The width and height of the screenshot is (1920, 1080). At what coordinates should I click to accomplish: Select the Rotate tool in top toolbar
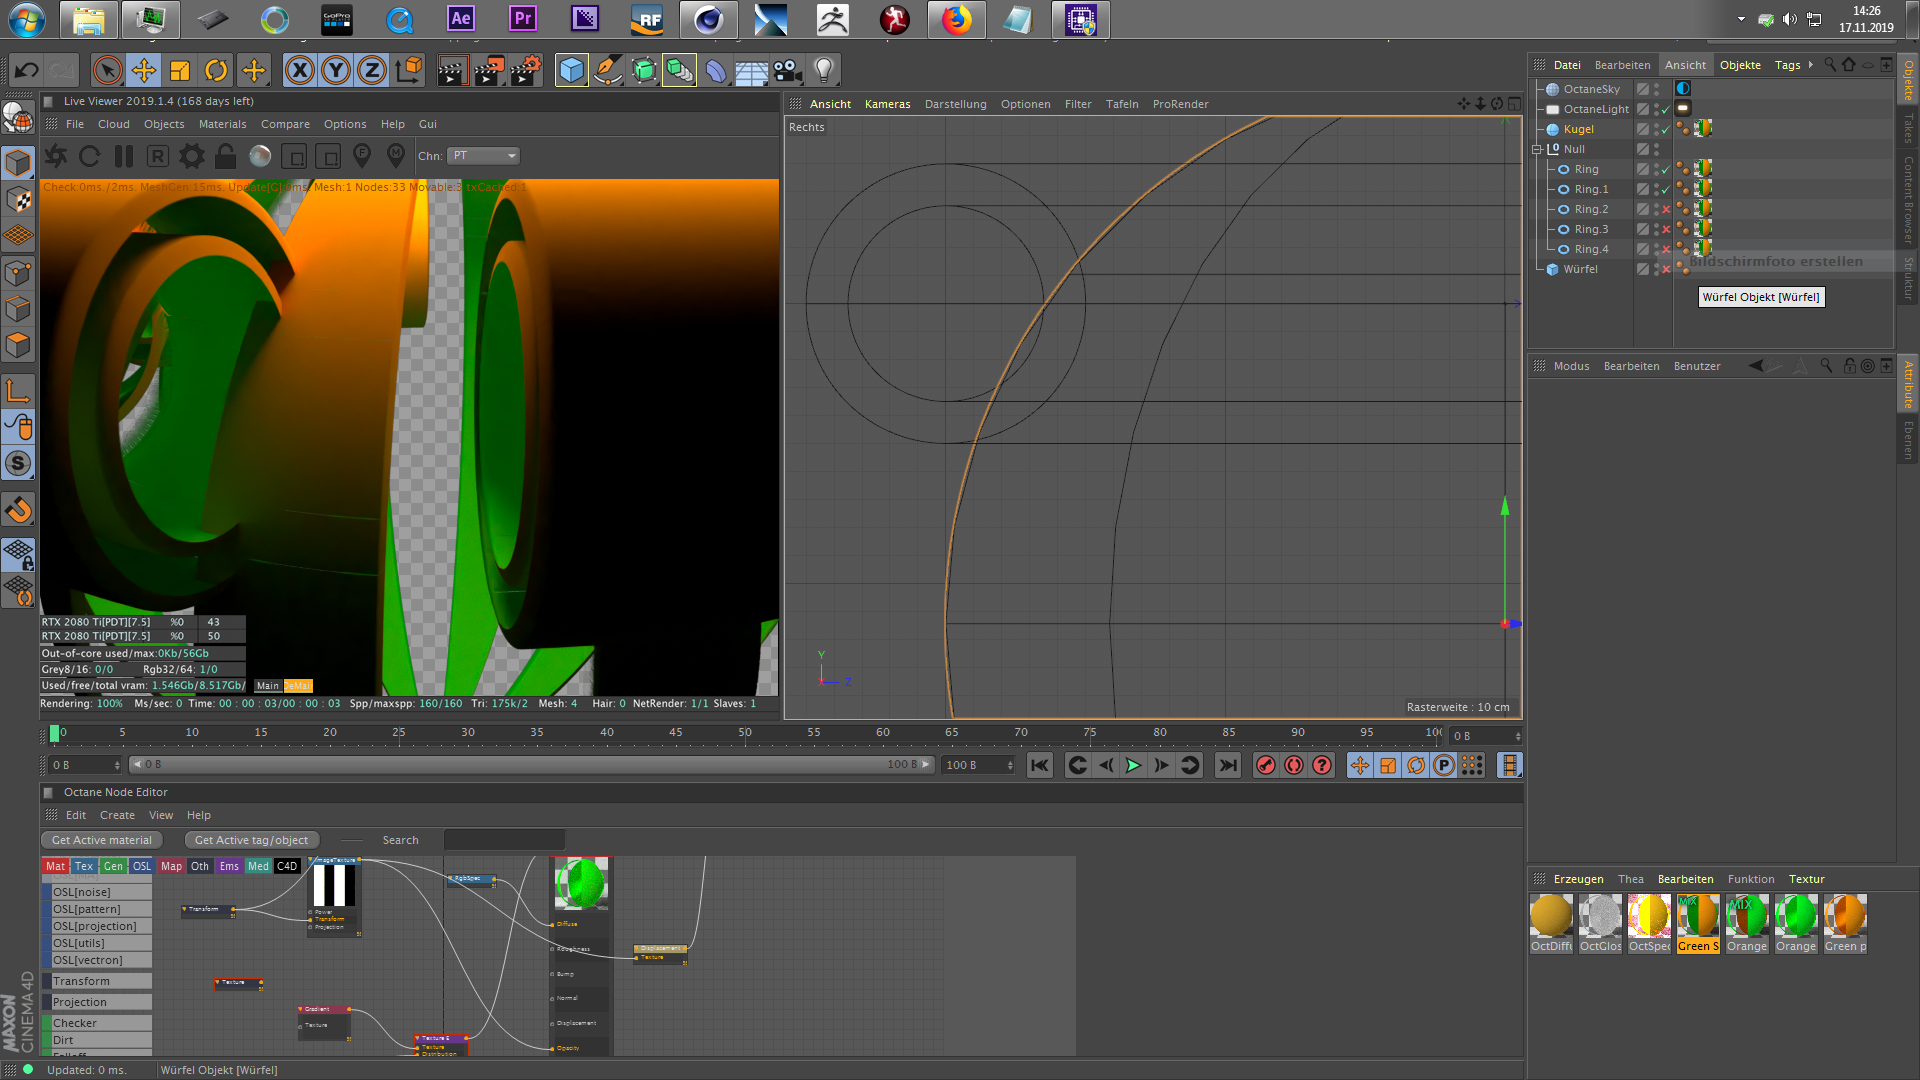[216, 70]
